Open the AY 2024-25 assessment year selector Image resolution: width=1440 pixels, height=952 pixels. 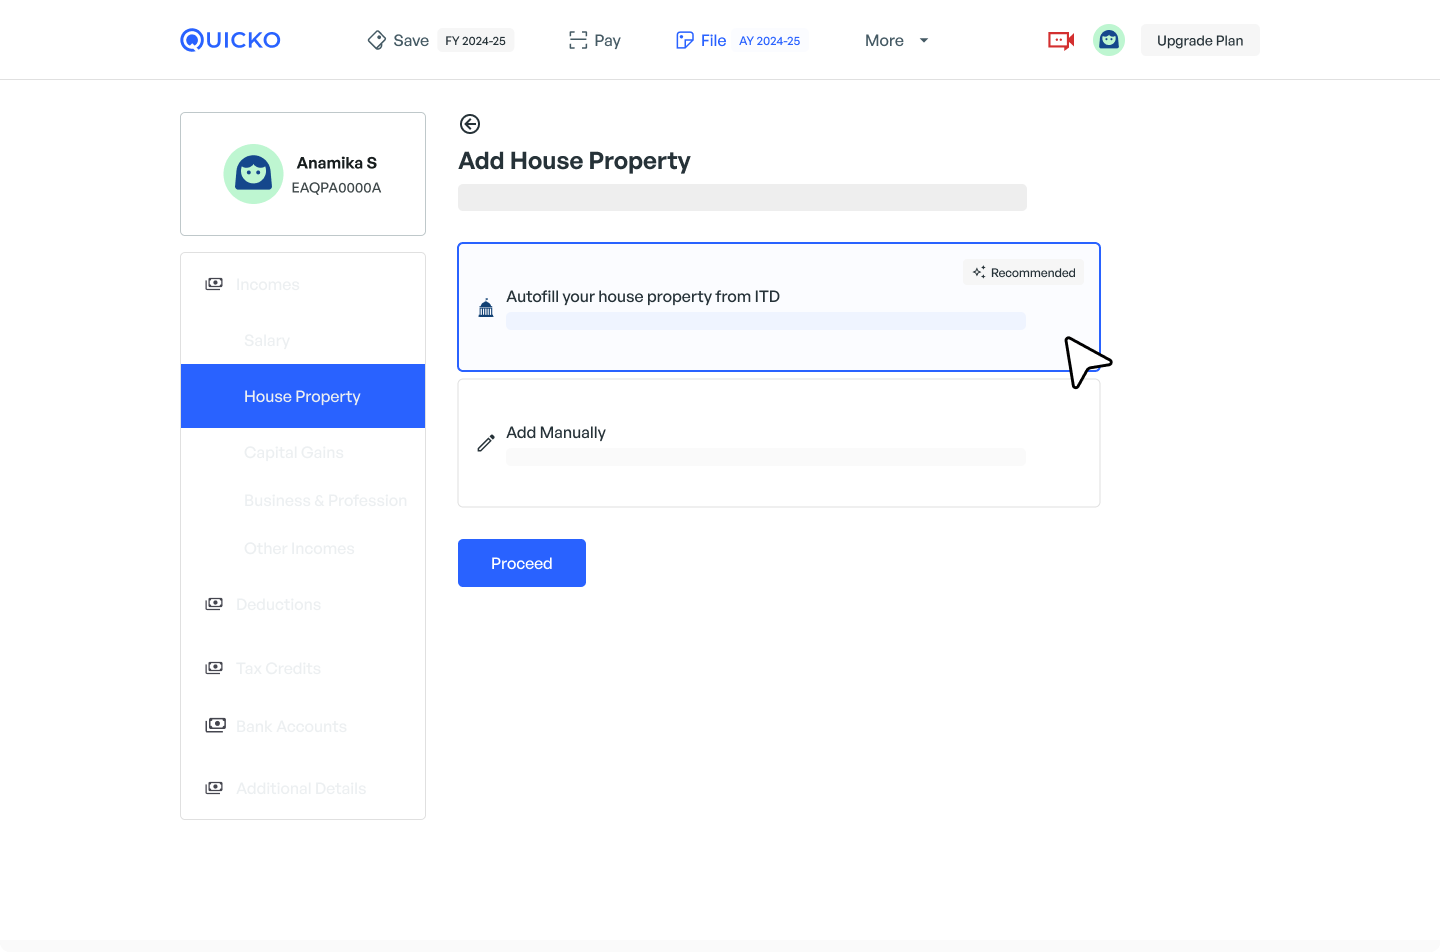tap(769, 41)
